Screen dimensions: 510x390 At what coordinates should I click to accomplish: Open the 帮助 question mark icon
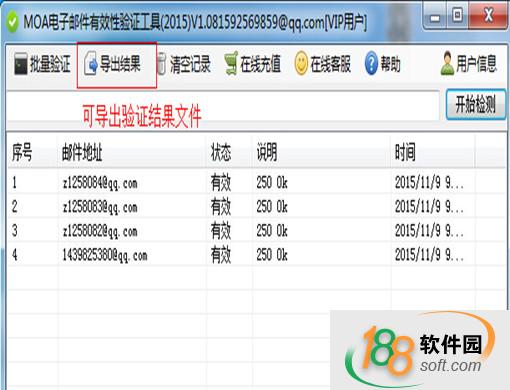[371, 63]
